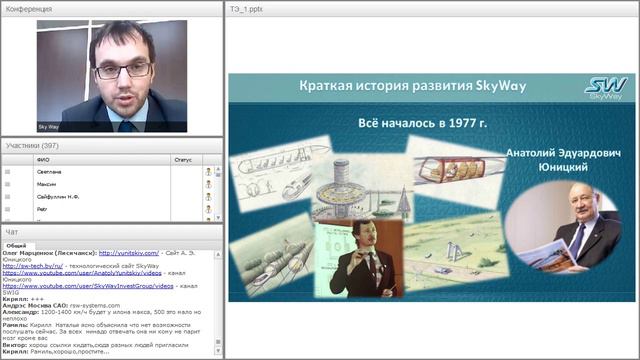Click the photo of man in dark suit presenting
The width and height of the screenshot is (640, 360).
click(359, 259)
